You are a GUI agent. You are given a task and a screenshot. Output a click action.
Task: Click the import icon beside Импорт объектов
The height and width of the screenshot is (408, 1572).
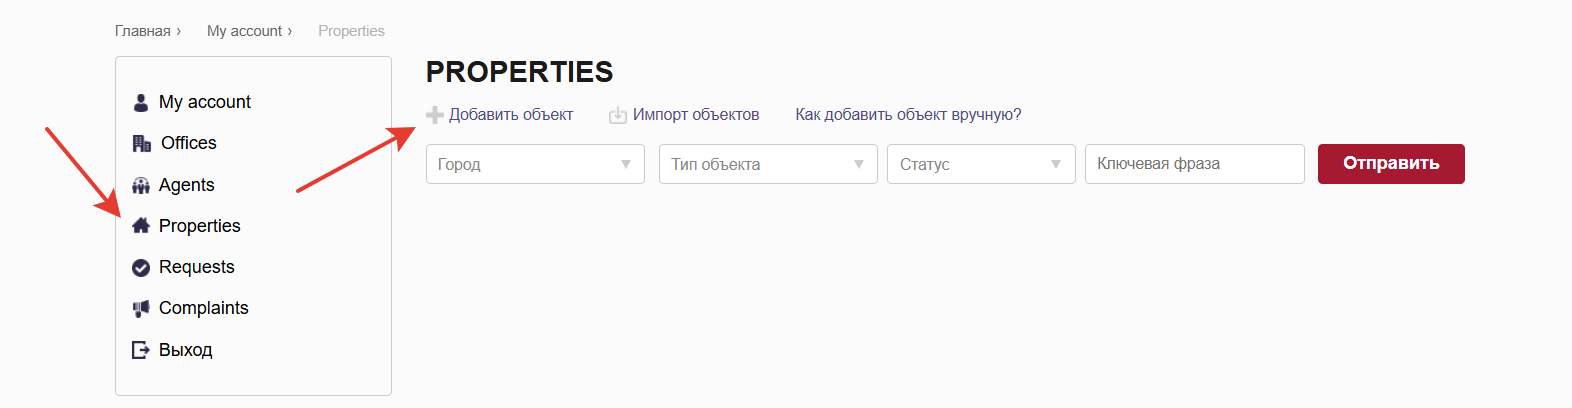[x=618, y=115]
